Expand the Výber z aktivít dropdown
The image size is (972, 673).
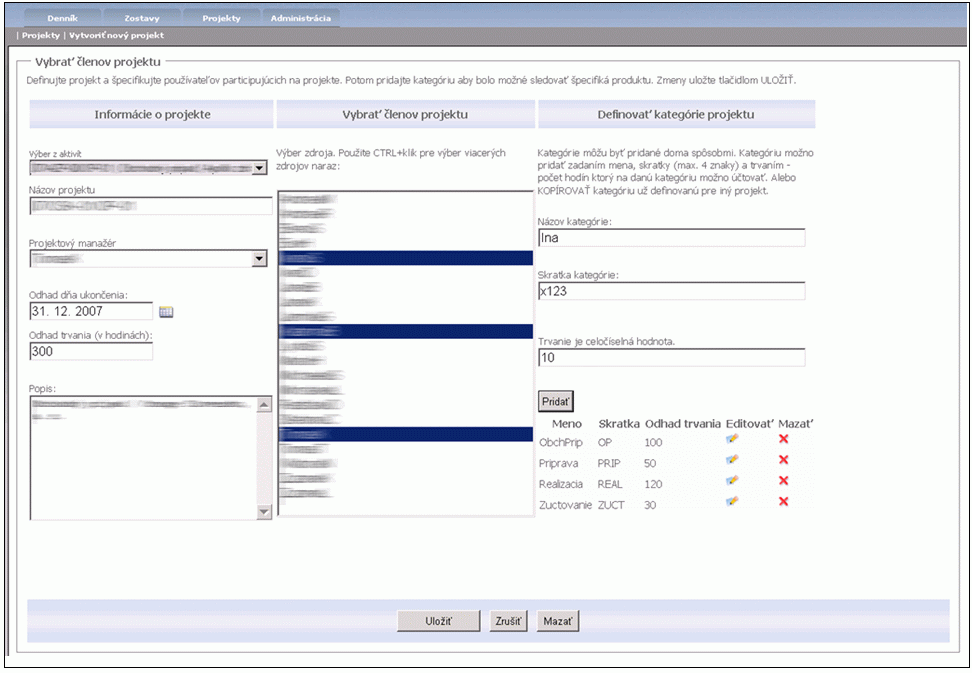tap(260, 168)
